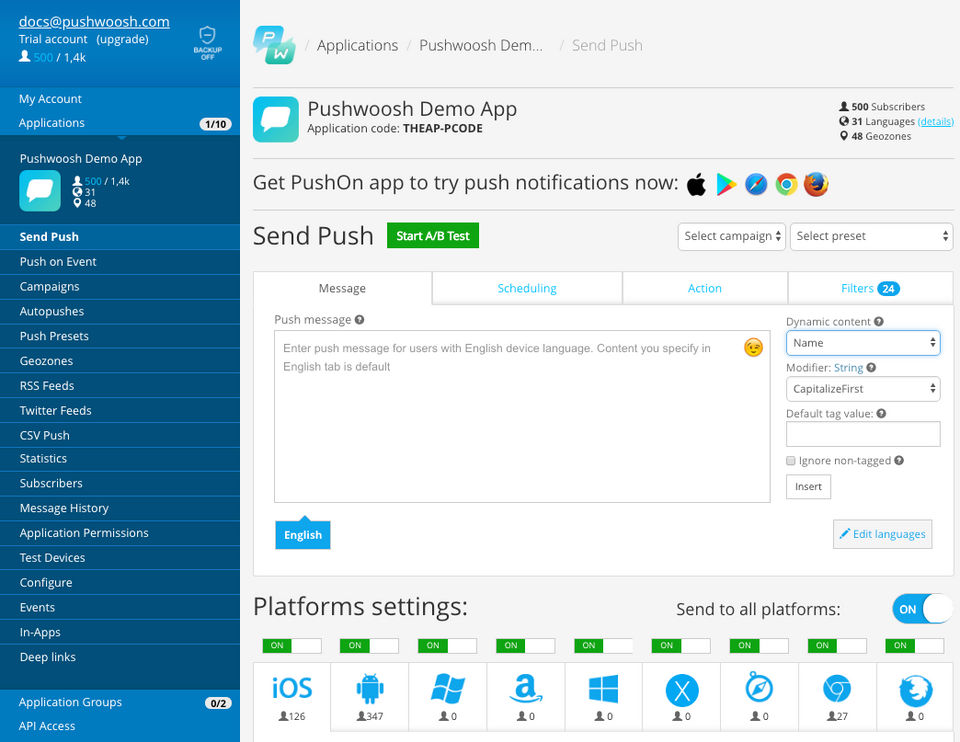Click the Pushwoosh Demo App header icon

[x=276, y=119]
